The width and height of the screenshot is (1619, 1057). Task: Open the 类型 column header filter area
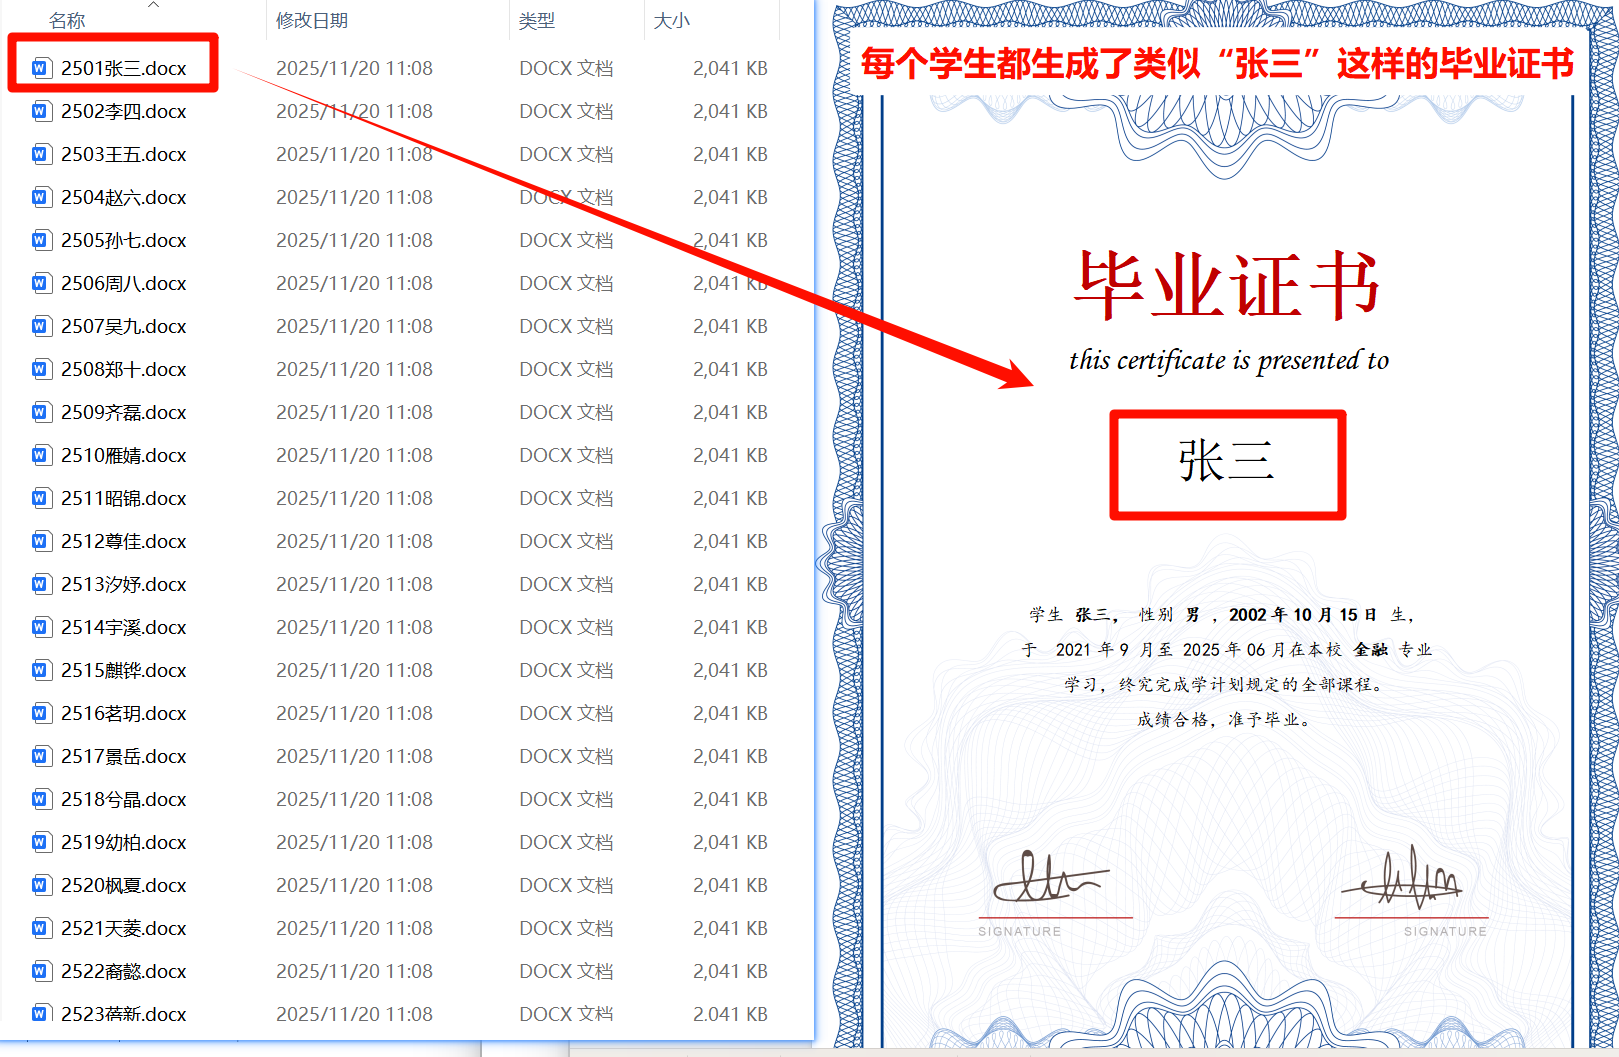536,20
